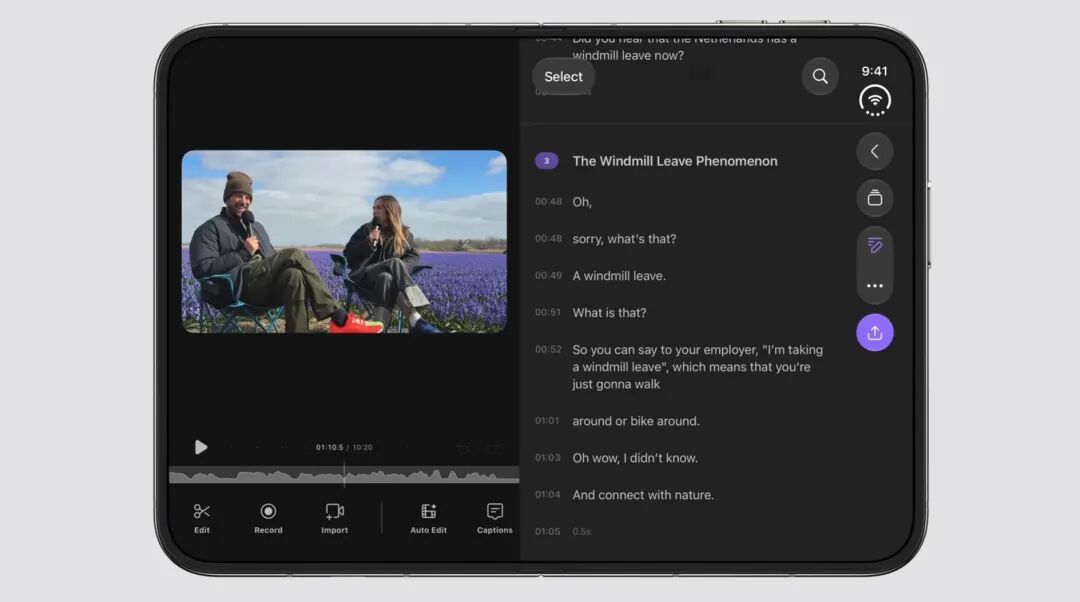The image size is (1080, 602).
Task: Click transcript line 'And connect with nature.'
Action: (x=643, y=495)
